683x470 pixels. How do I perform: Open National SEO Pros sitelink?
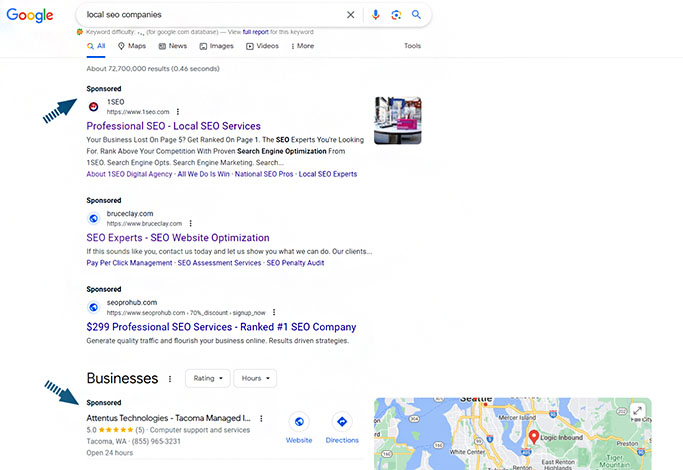(264, 174)
